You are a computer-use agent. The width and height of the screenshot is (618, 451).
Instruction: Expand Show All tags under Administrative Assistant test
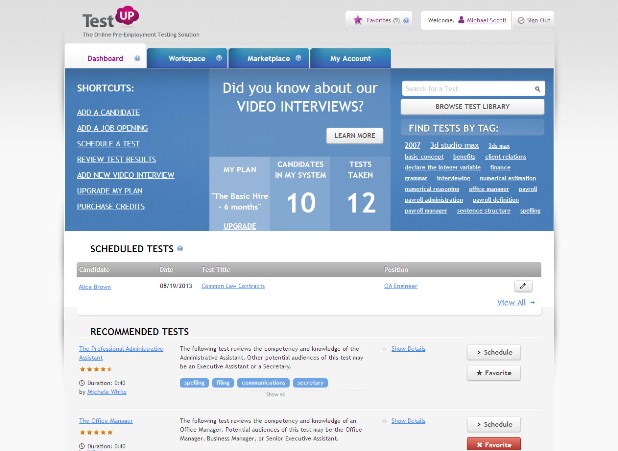coord(275,394)
